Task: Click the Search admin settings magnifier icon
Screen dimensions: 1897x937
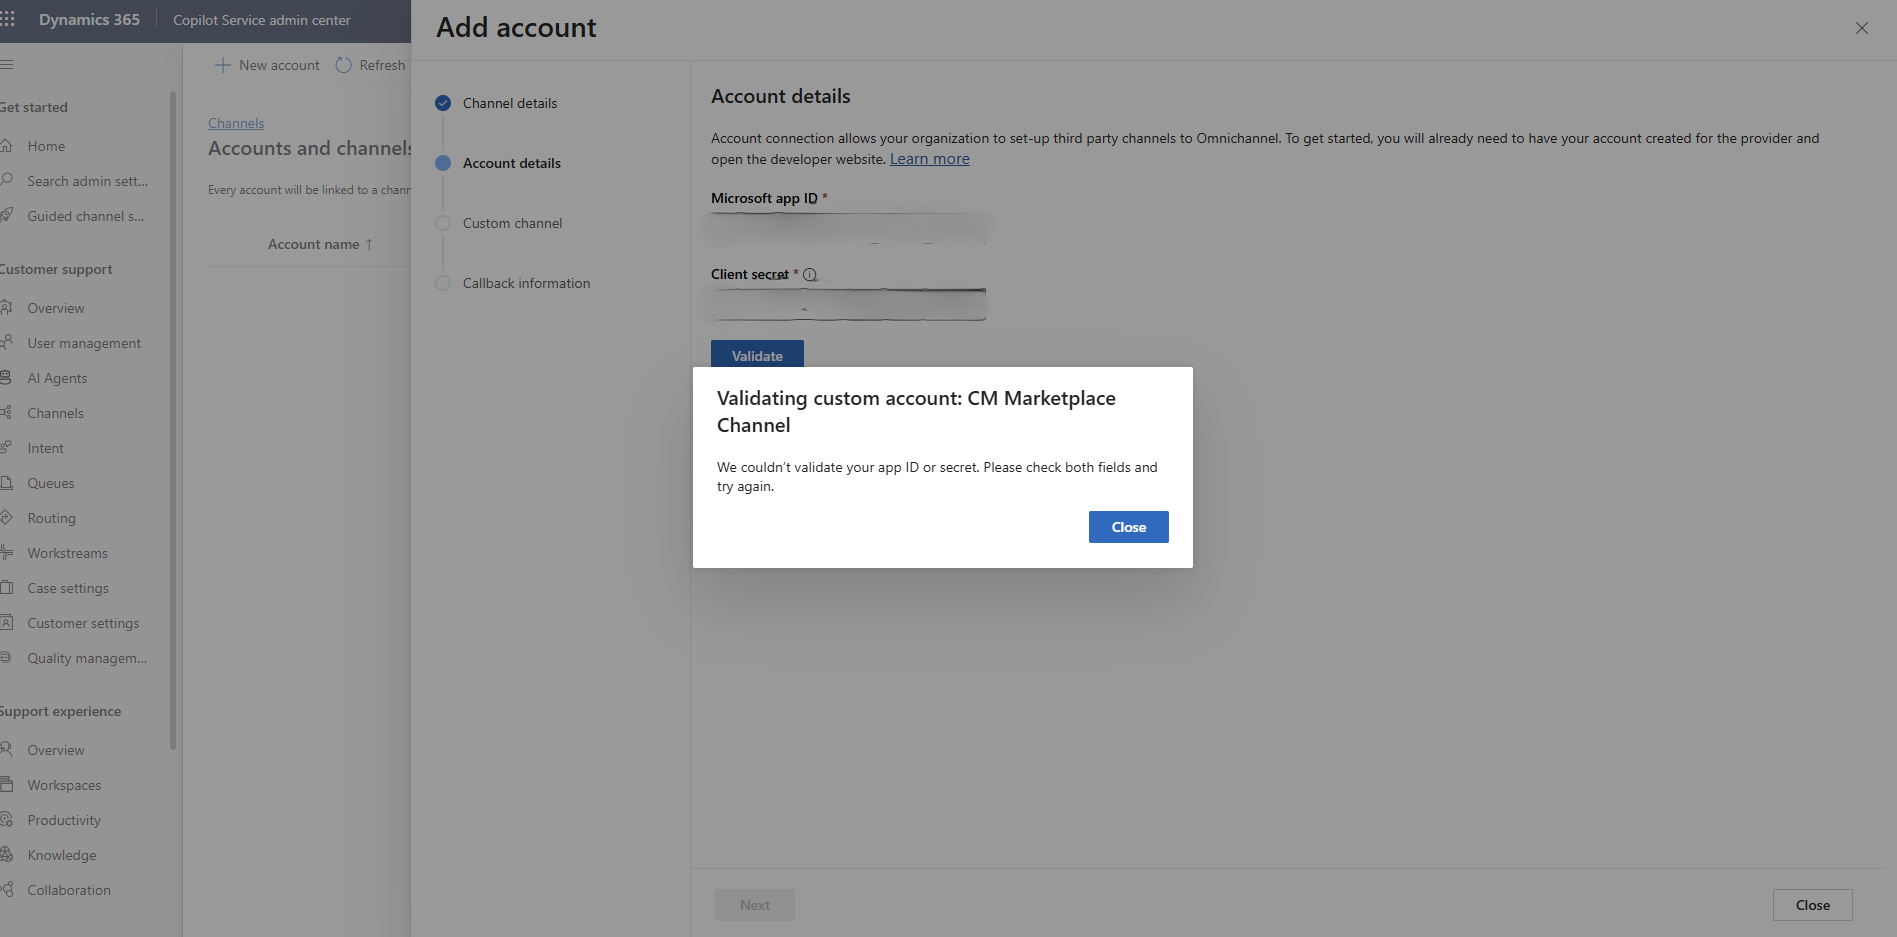Action: pos(6,181)
